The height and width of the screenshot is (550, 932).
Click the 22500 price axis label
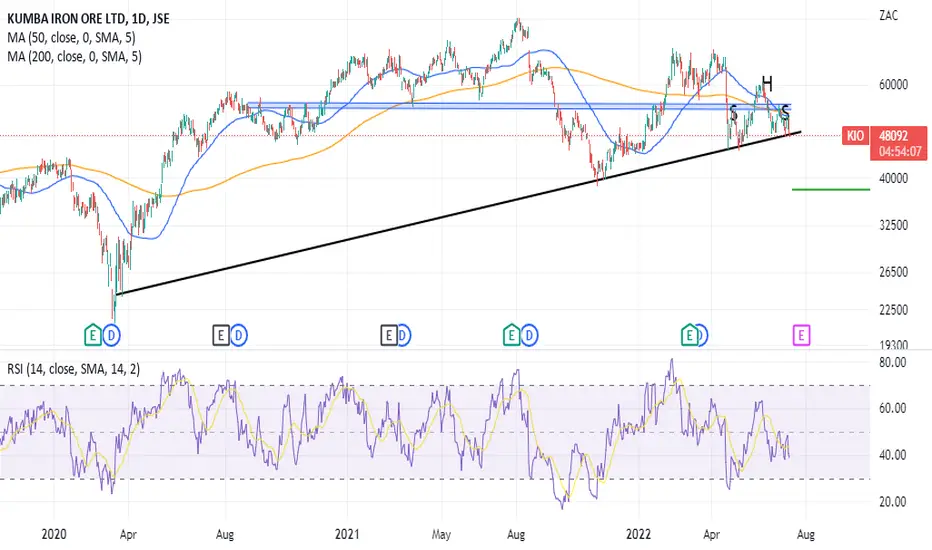(x=893, y=309)
